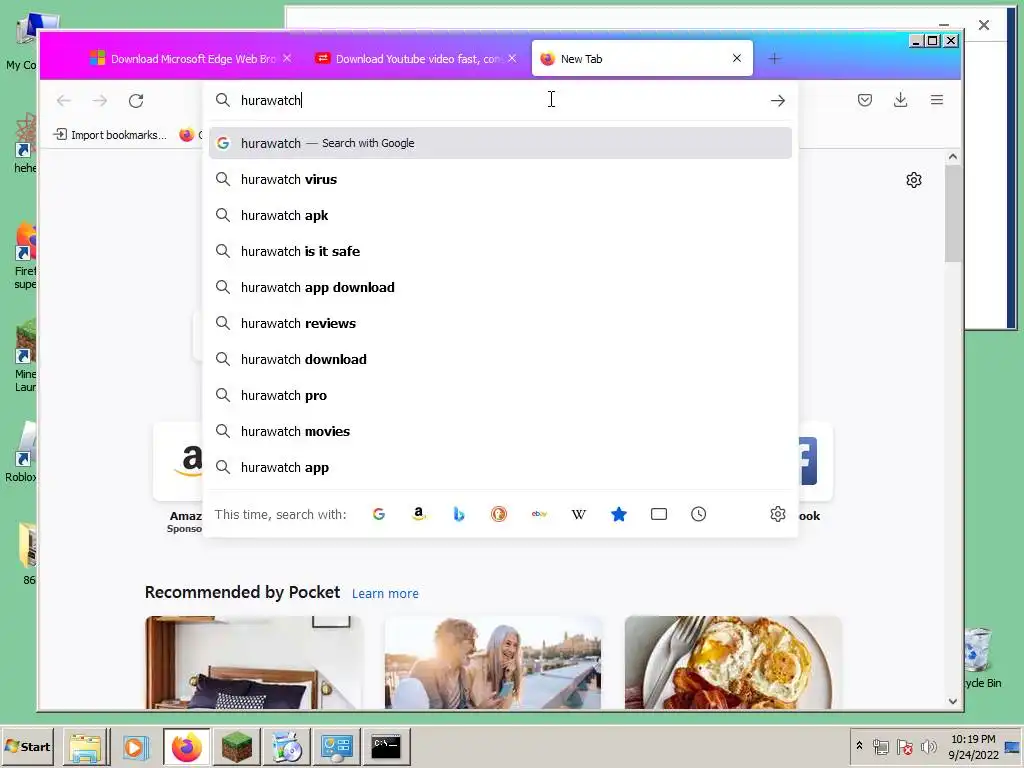Image resolution: width=1024 pixels, height=768 pixels.
Task: Open the command prompt taskbar icon
Action: (386, 746)
